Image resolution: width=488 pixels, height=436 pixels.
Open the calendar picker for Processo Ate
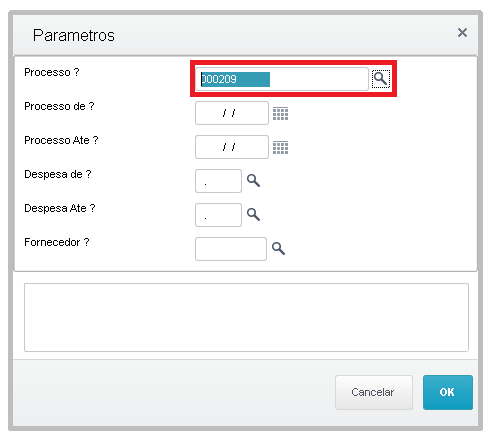[x=280, y=148]
